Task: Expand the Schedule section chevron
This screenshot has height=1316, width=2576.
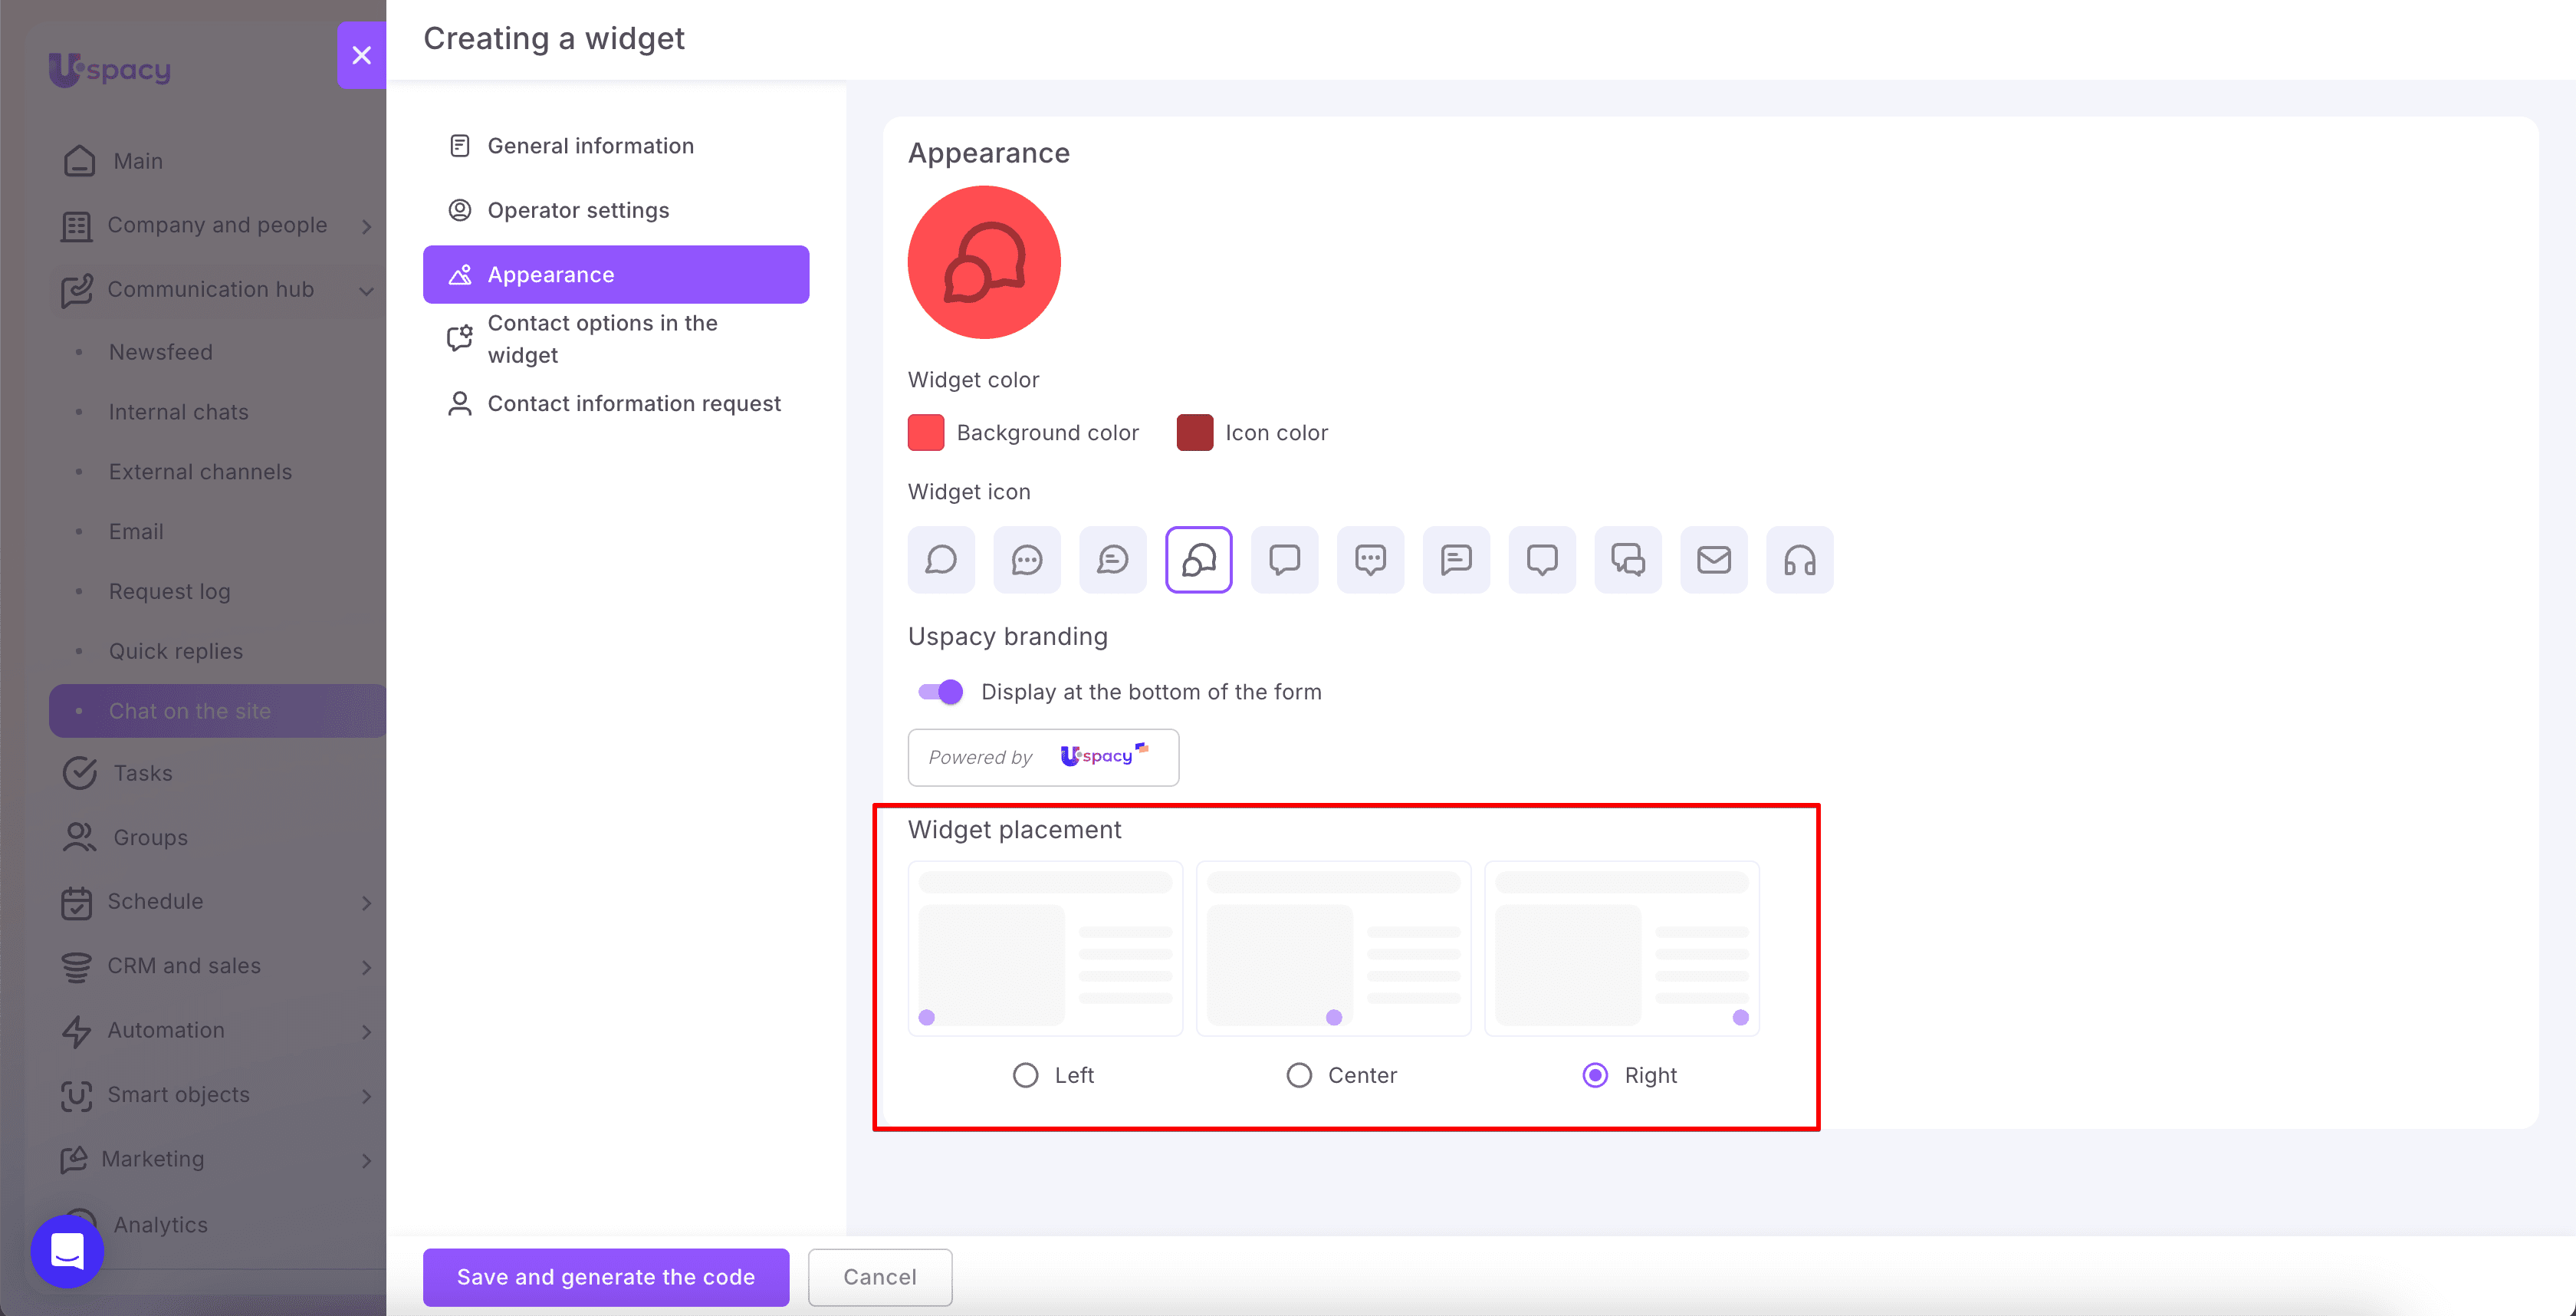Action: click(367, 903)
